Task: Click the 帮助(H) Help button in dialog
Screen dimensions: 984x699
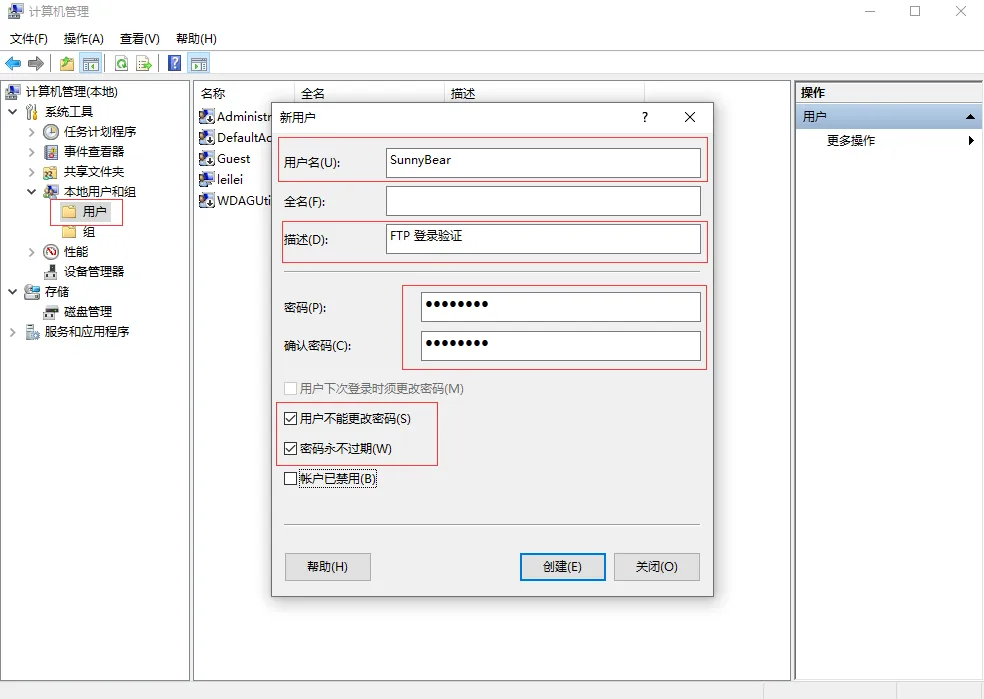Action: pyautogui.click(x=327, y=567)
